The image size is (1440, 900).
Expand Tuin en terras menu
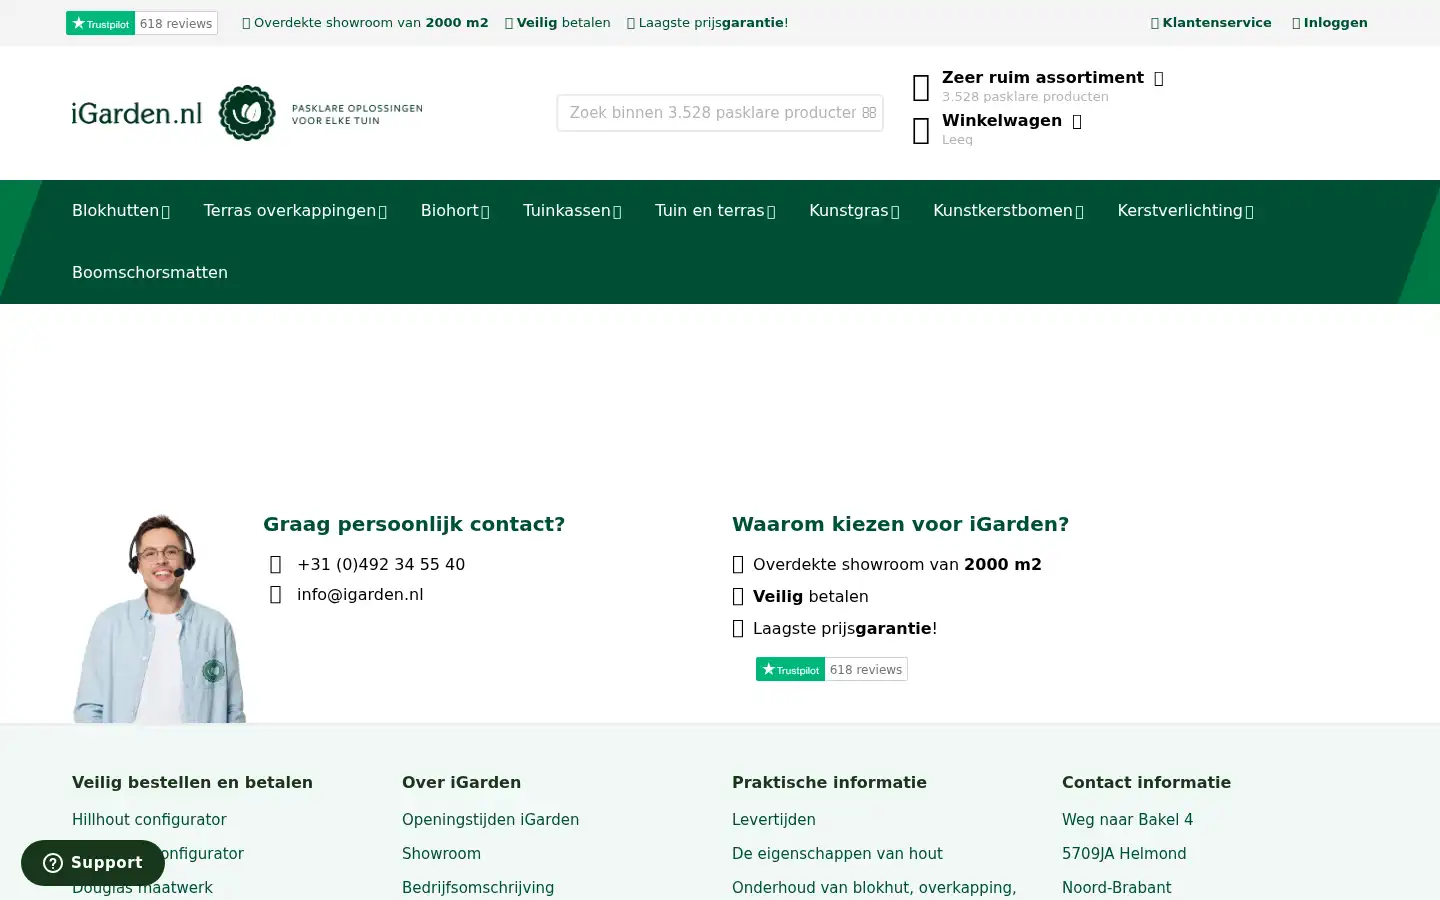(x=715, y=211)
